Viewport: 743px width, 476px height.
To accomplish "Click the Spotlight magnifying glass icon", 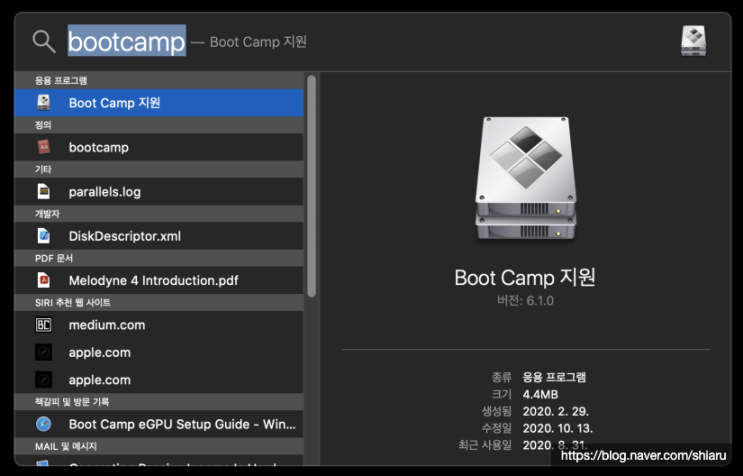I will pos(44,42).
